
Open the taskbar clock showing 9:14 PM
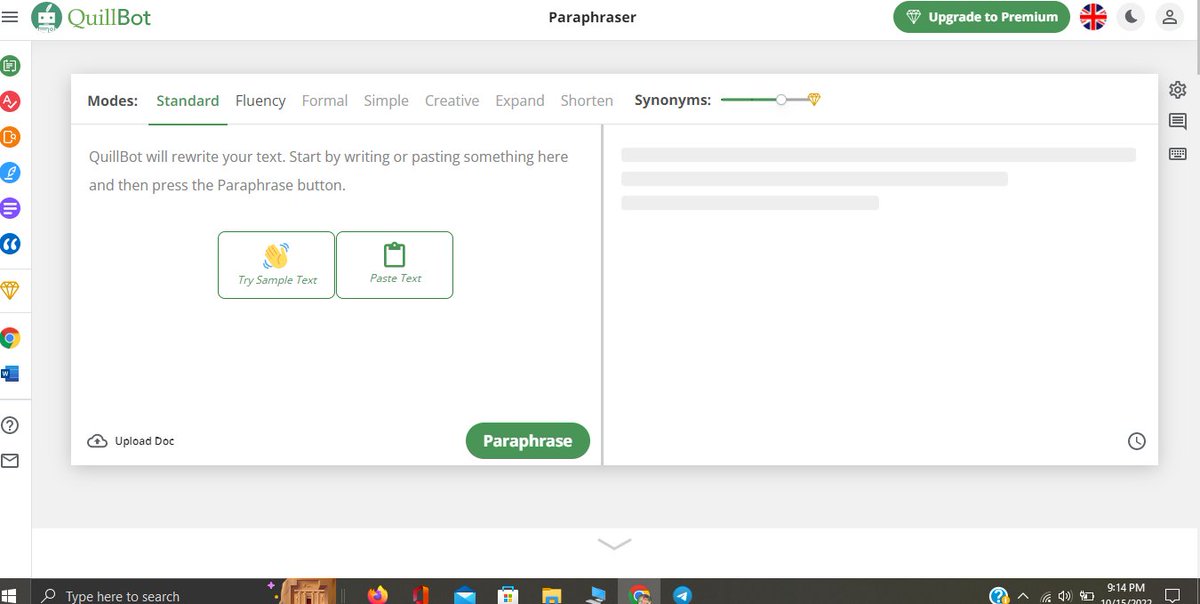click(x=1125, y=594)
